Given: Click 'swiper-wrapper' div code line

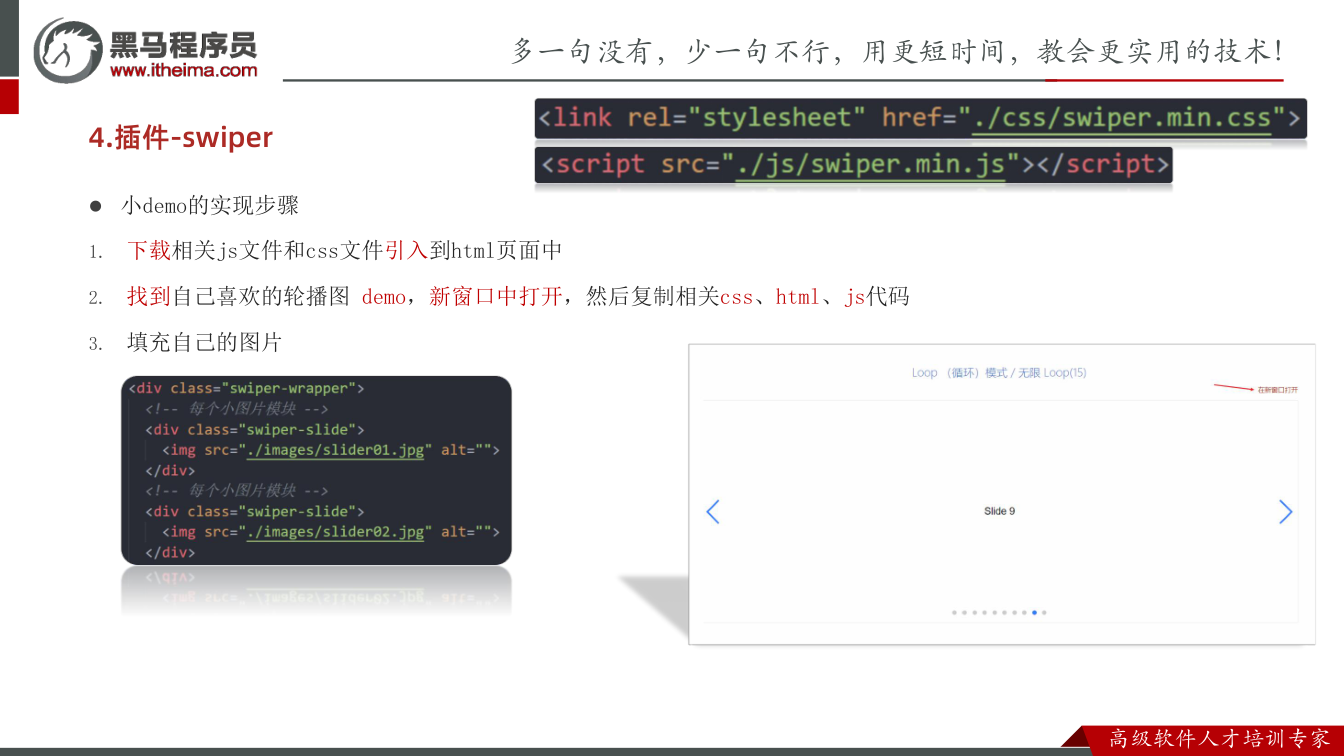Looking at the screenshot, I should point(247,388).
